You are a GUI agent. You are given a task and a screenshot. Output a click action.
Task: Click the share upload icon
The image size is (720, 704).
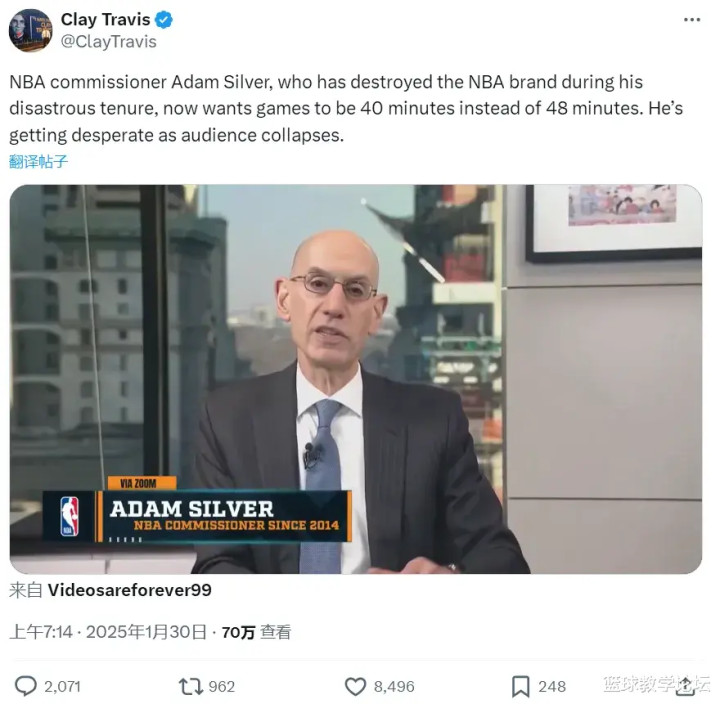(x=686, y=686)
